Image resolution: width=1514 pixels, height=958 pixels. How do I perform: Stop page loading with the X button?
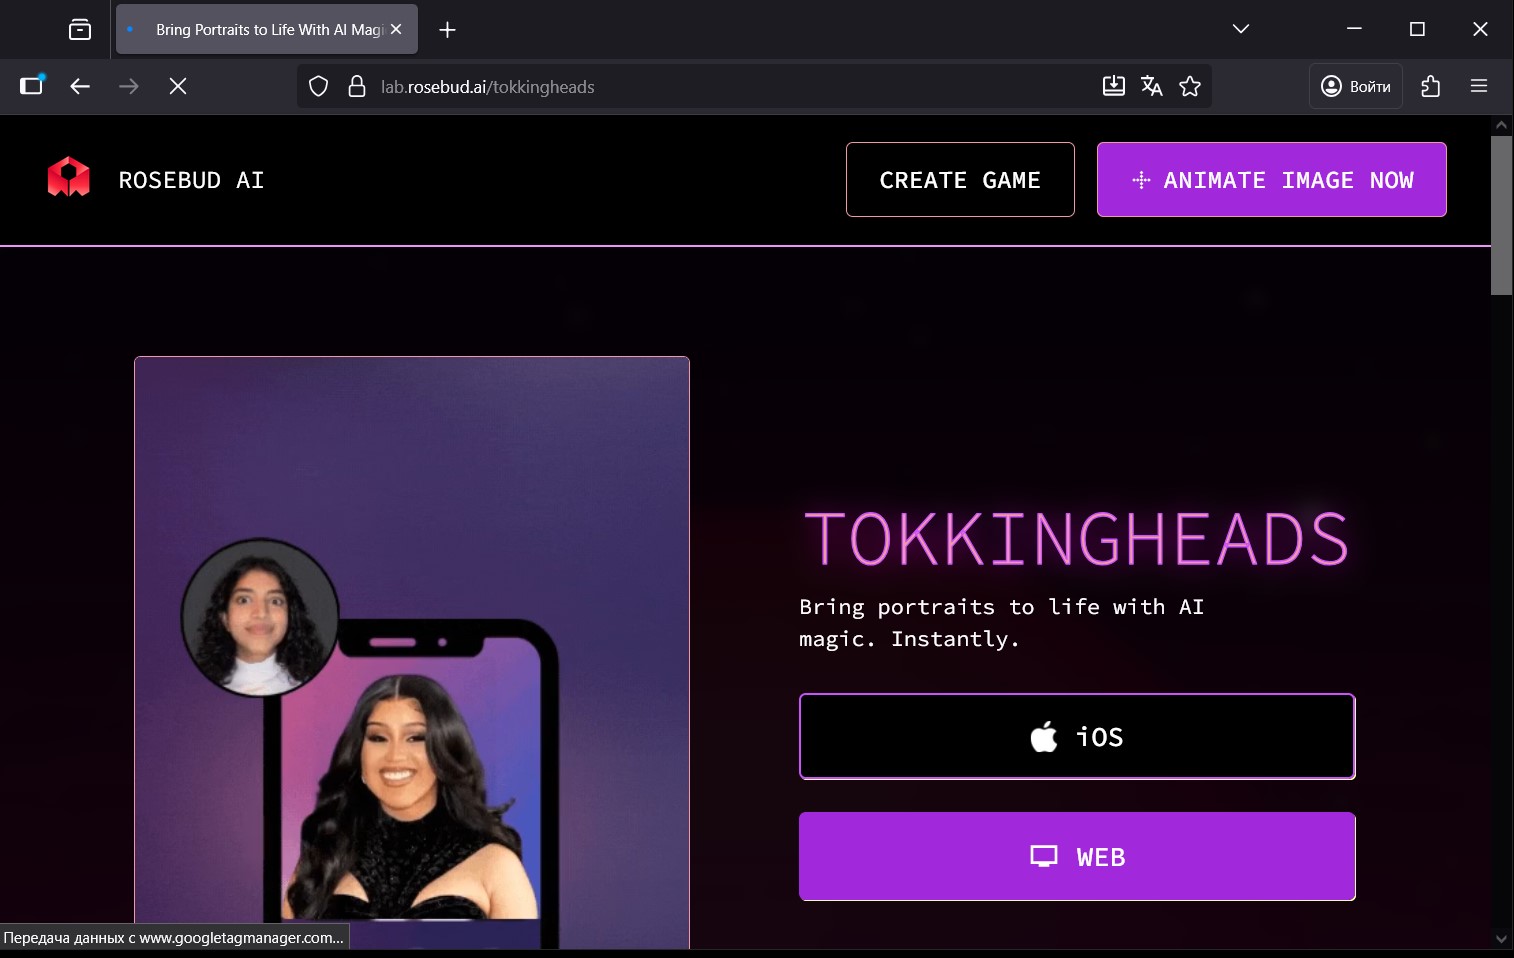click(178, 86)
